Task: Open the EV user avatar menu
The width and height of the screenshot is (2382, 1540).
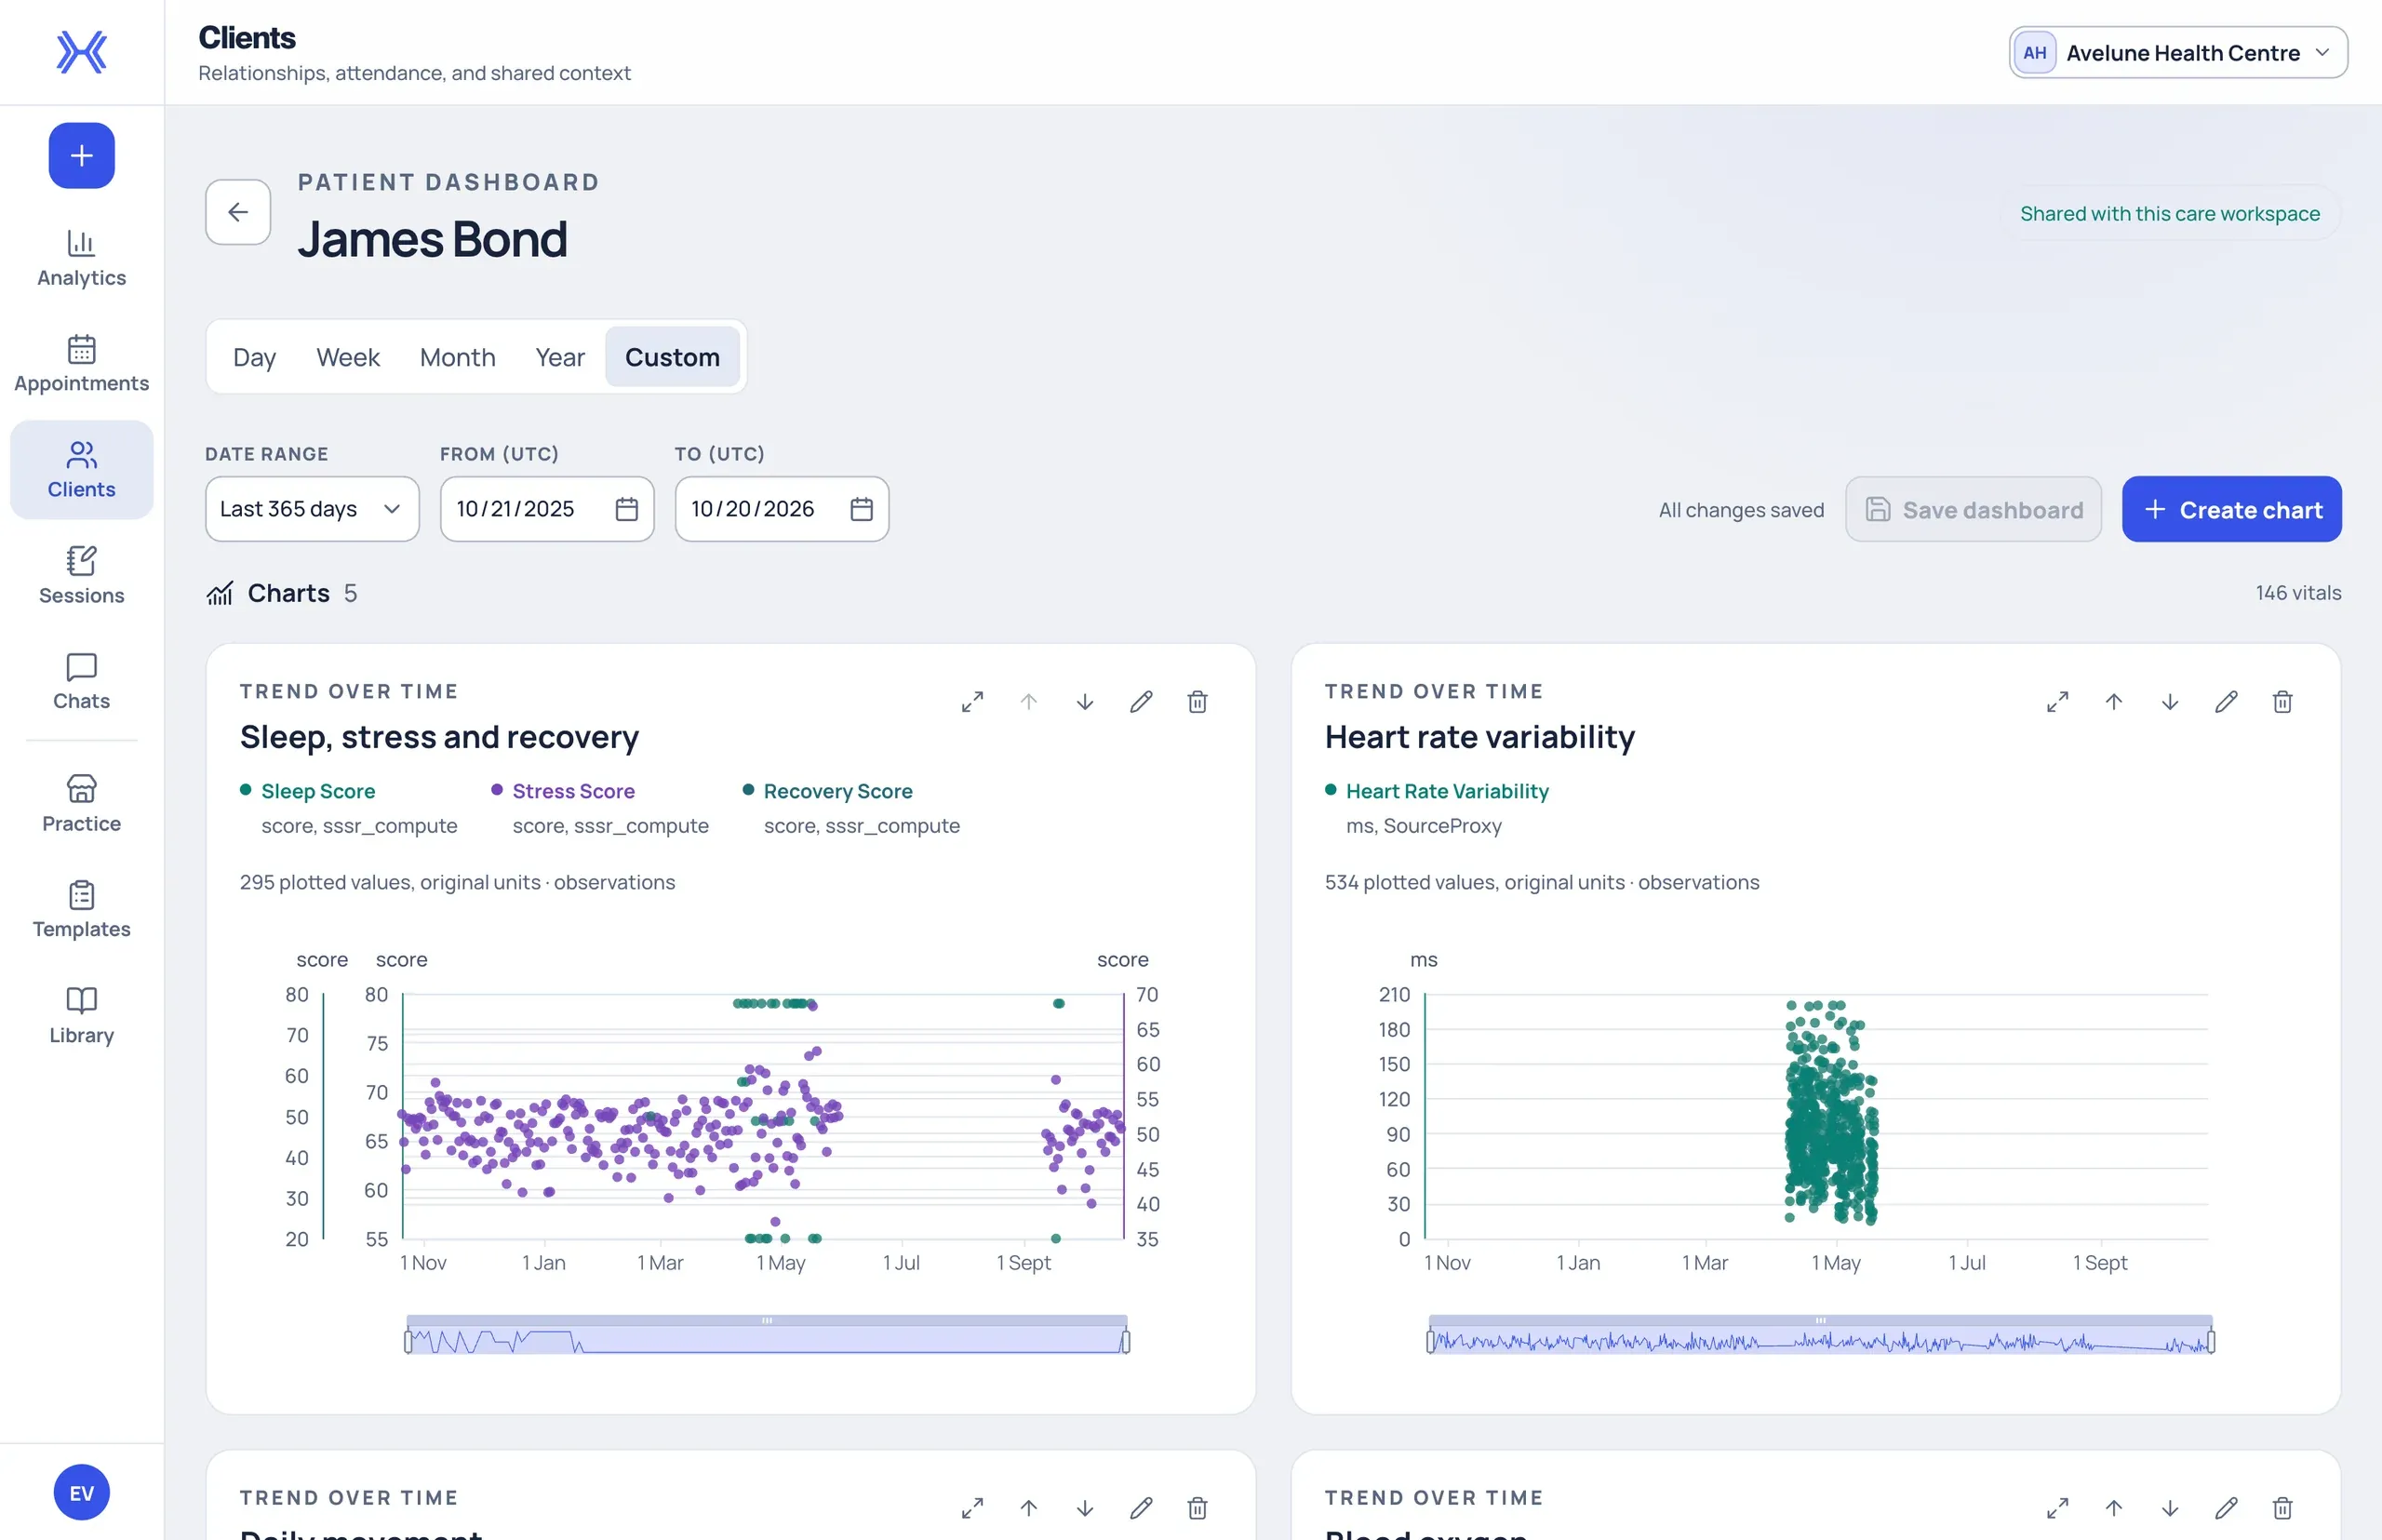Action: (x=81, y=1493)
